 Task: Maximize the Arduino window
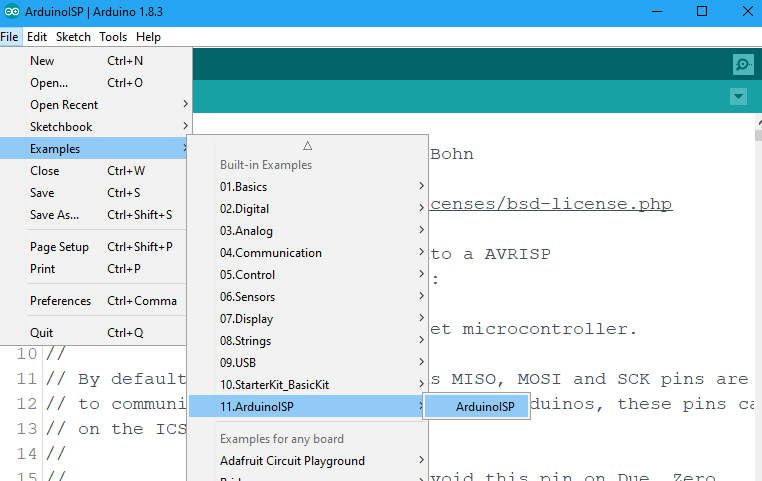pos(702,12)
